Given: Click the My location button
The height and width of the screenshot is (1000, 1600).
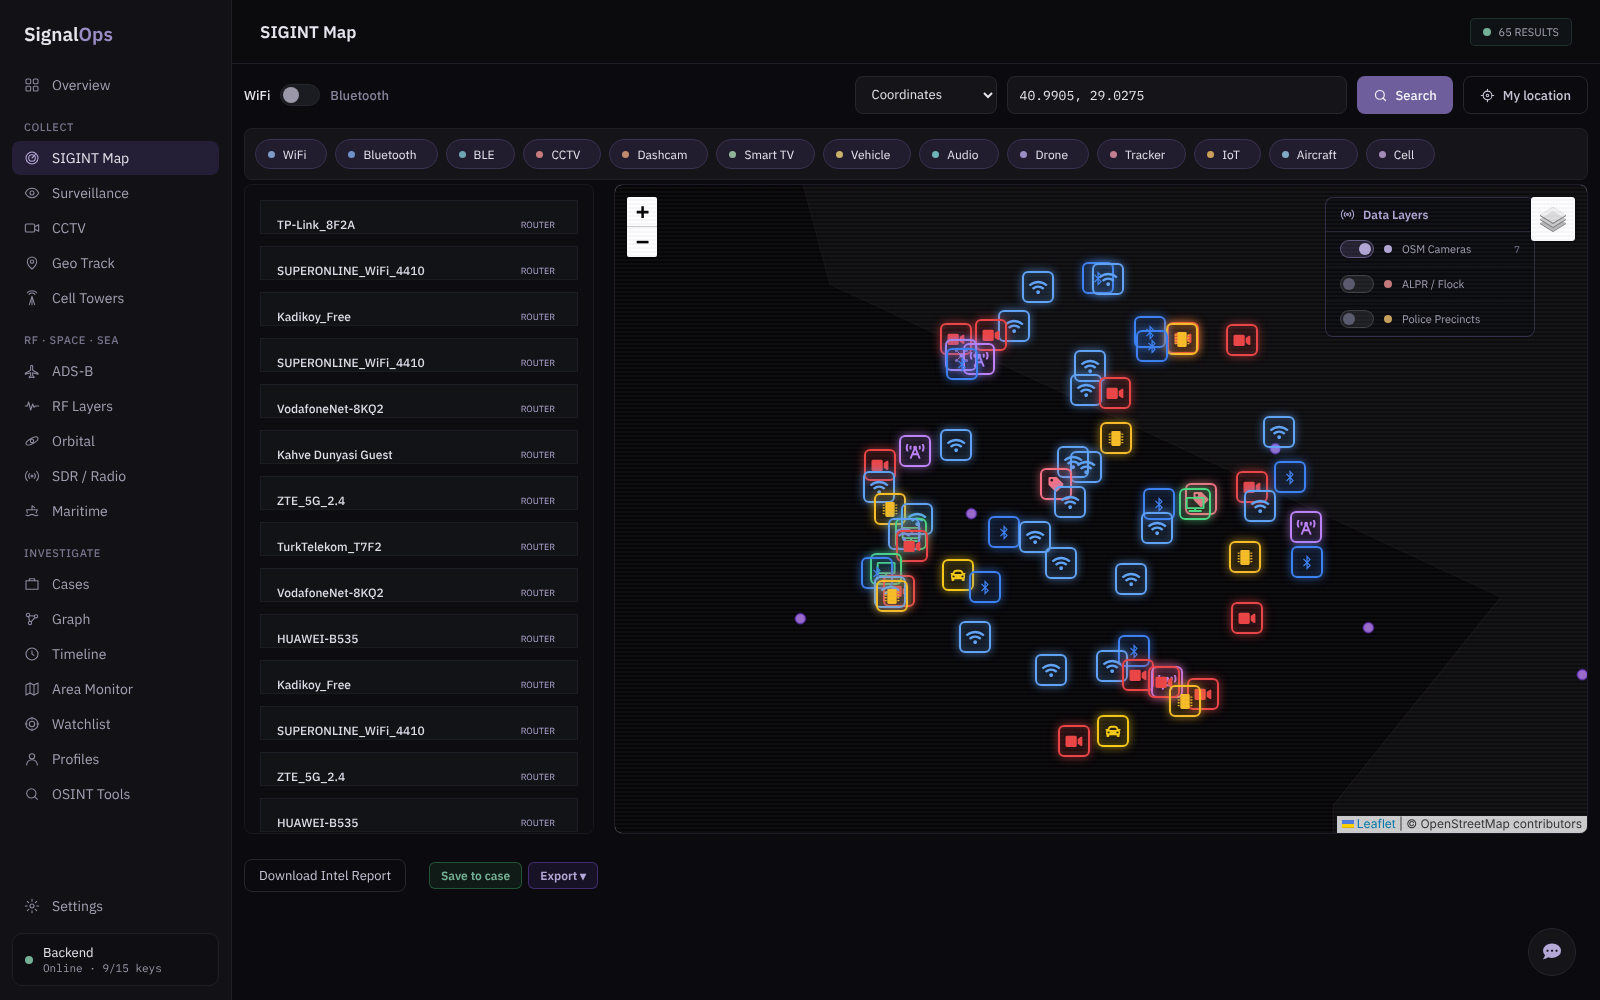Looking at the screenshot, I should click(x=1525, y=95).
